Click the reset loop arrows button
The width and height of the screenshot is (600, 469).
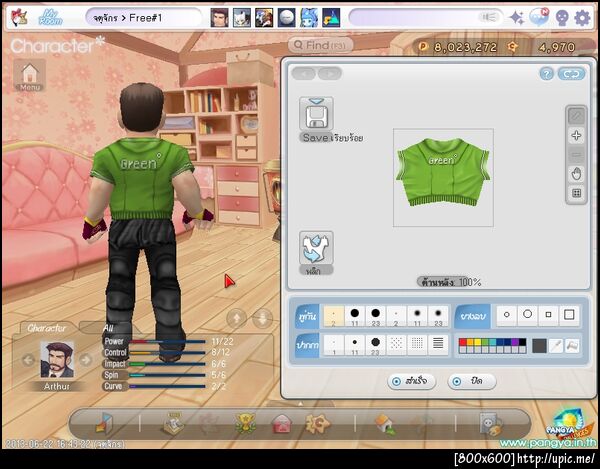pos(571,73)
